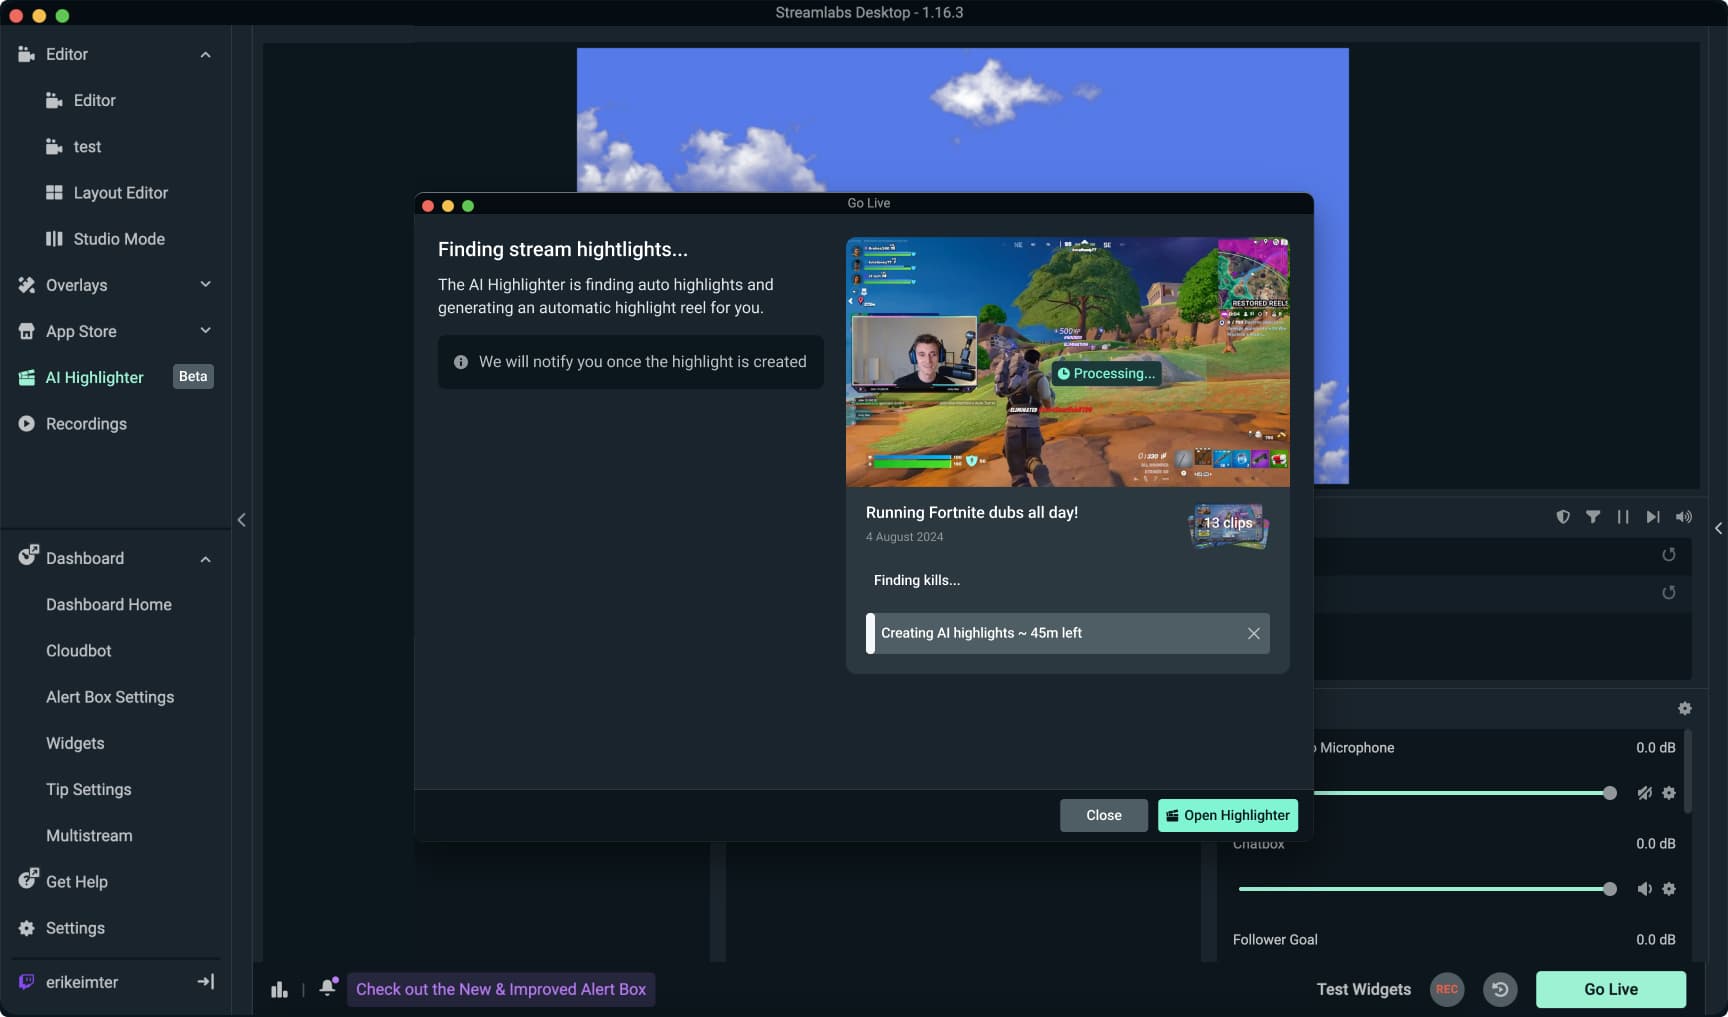1728x1017 pixels.
Task: Mute the Chatbox audio source
Action: 1644,889
